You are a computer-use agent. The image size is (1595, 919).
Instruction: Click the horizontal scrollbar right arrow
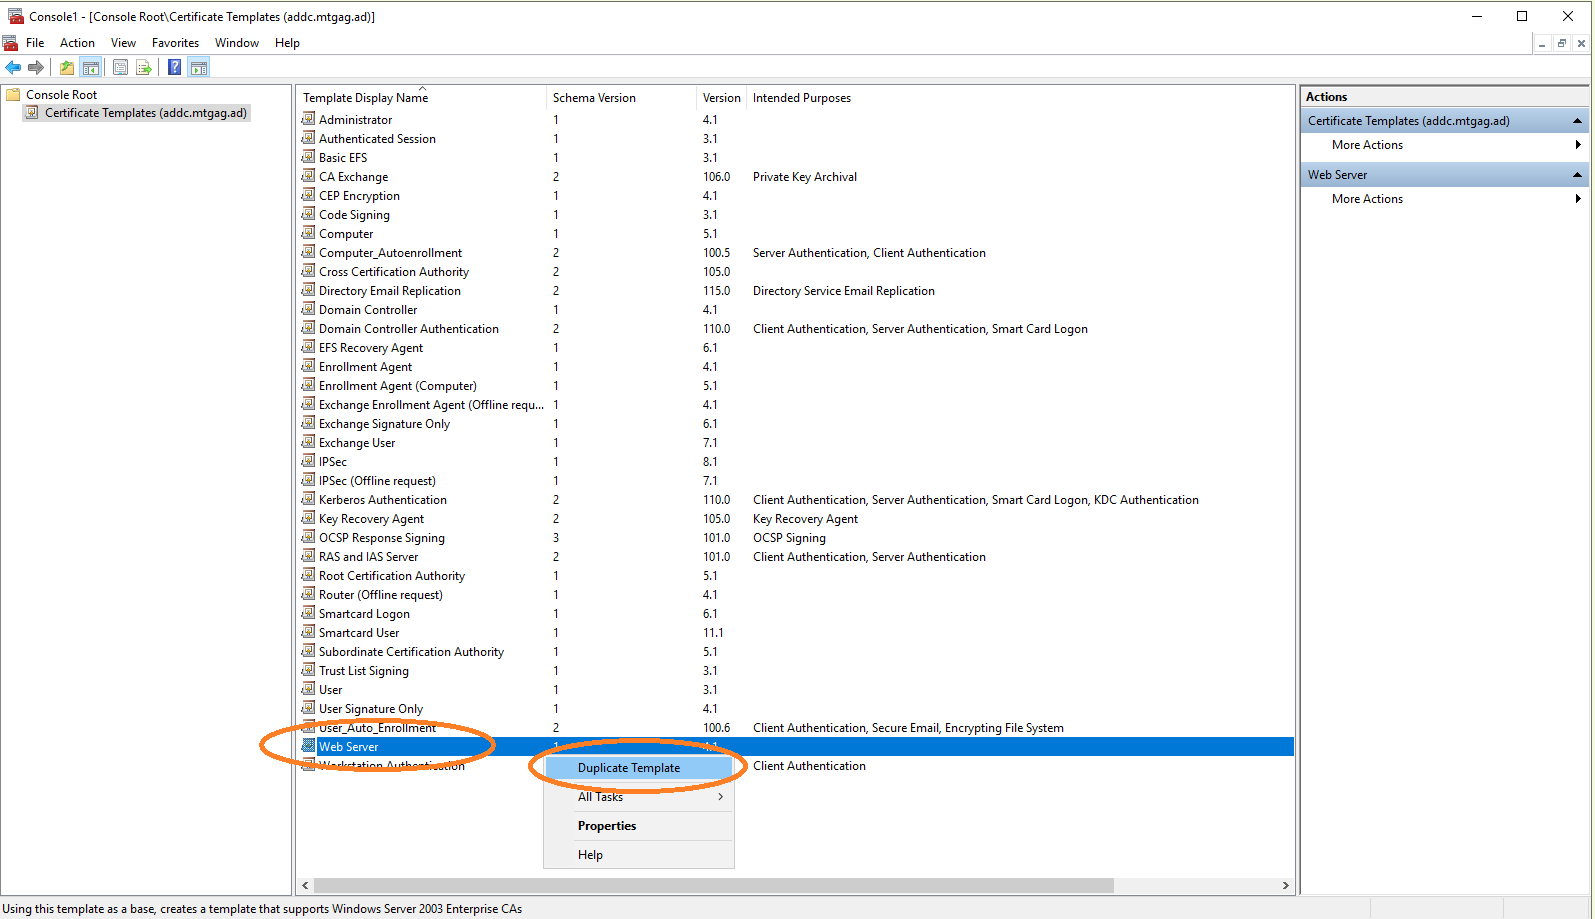coord(1285,885)
